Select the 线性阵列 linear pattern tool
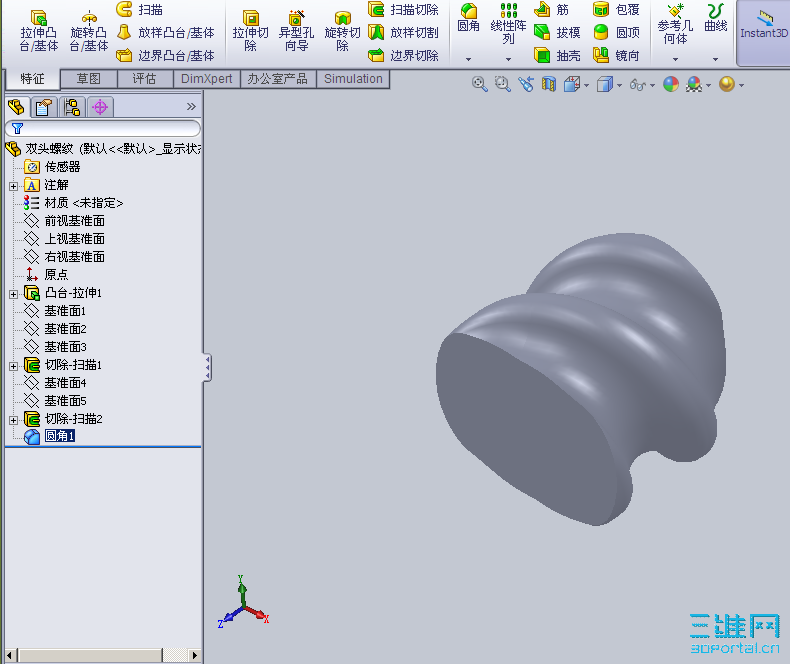Image resolution: width=790 pixels, height=664 pixels. click(x=508, y=23)
